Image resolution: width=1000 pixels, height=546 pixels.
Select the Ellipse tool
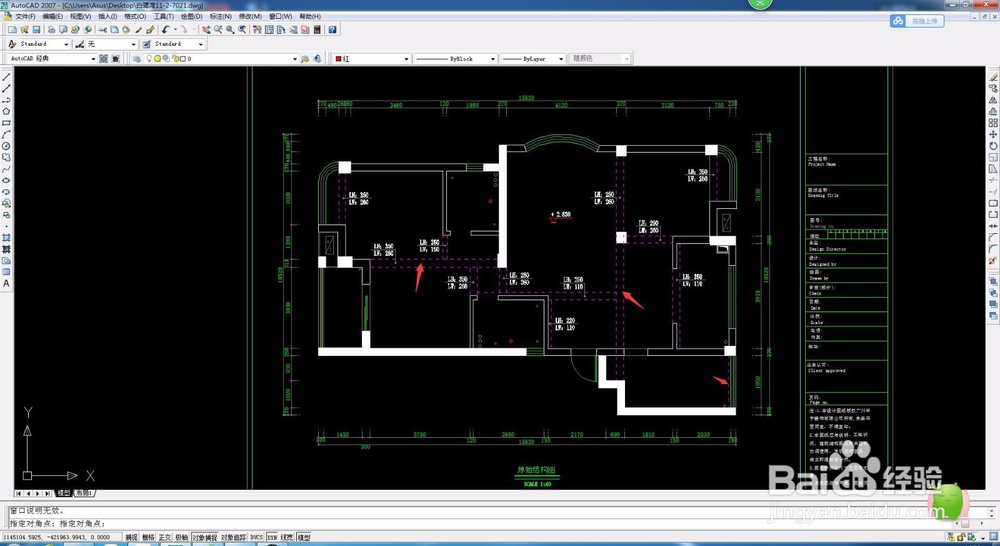click(x=6, y=181)
